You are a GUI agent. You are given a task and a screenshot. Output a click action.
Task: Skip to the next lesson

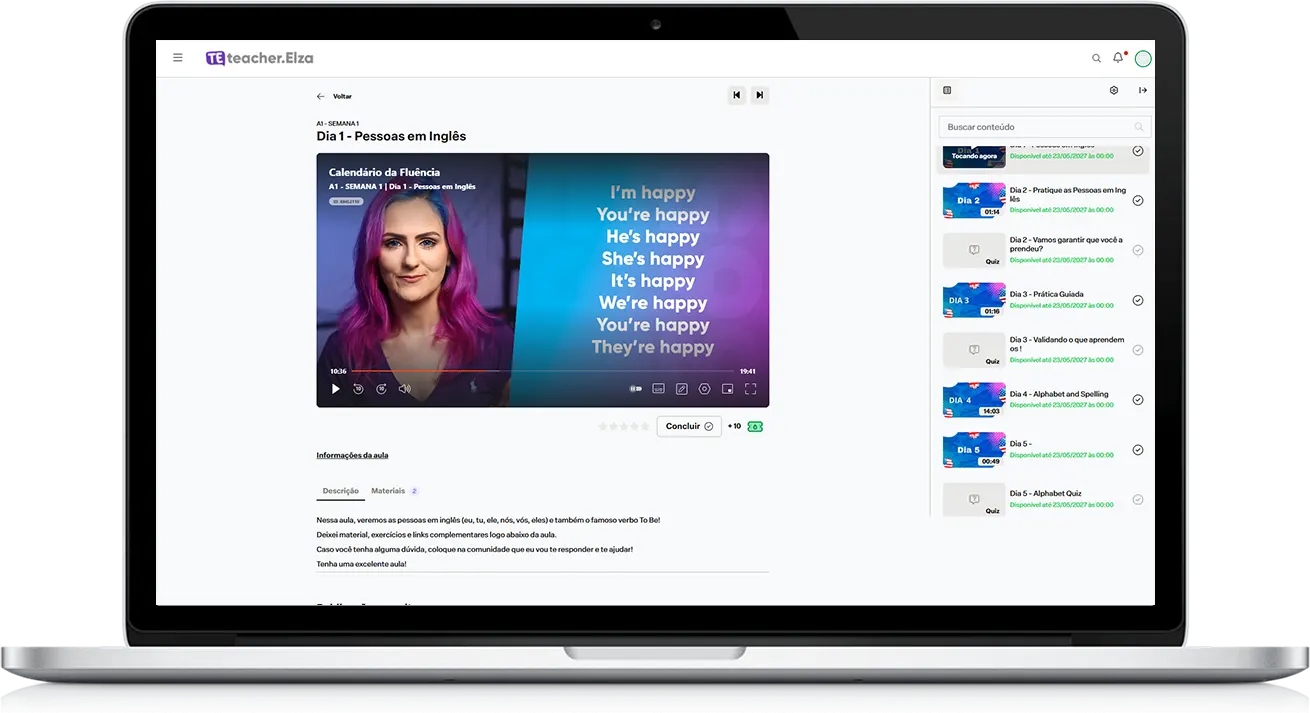point(760,95)
